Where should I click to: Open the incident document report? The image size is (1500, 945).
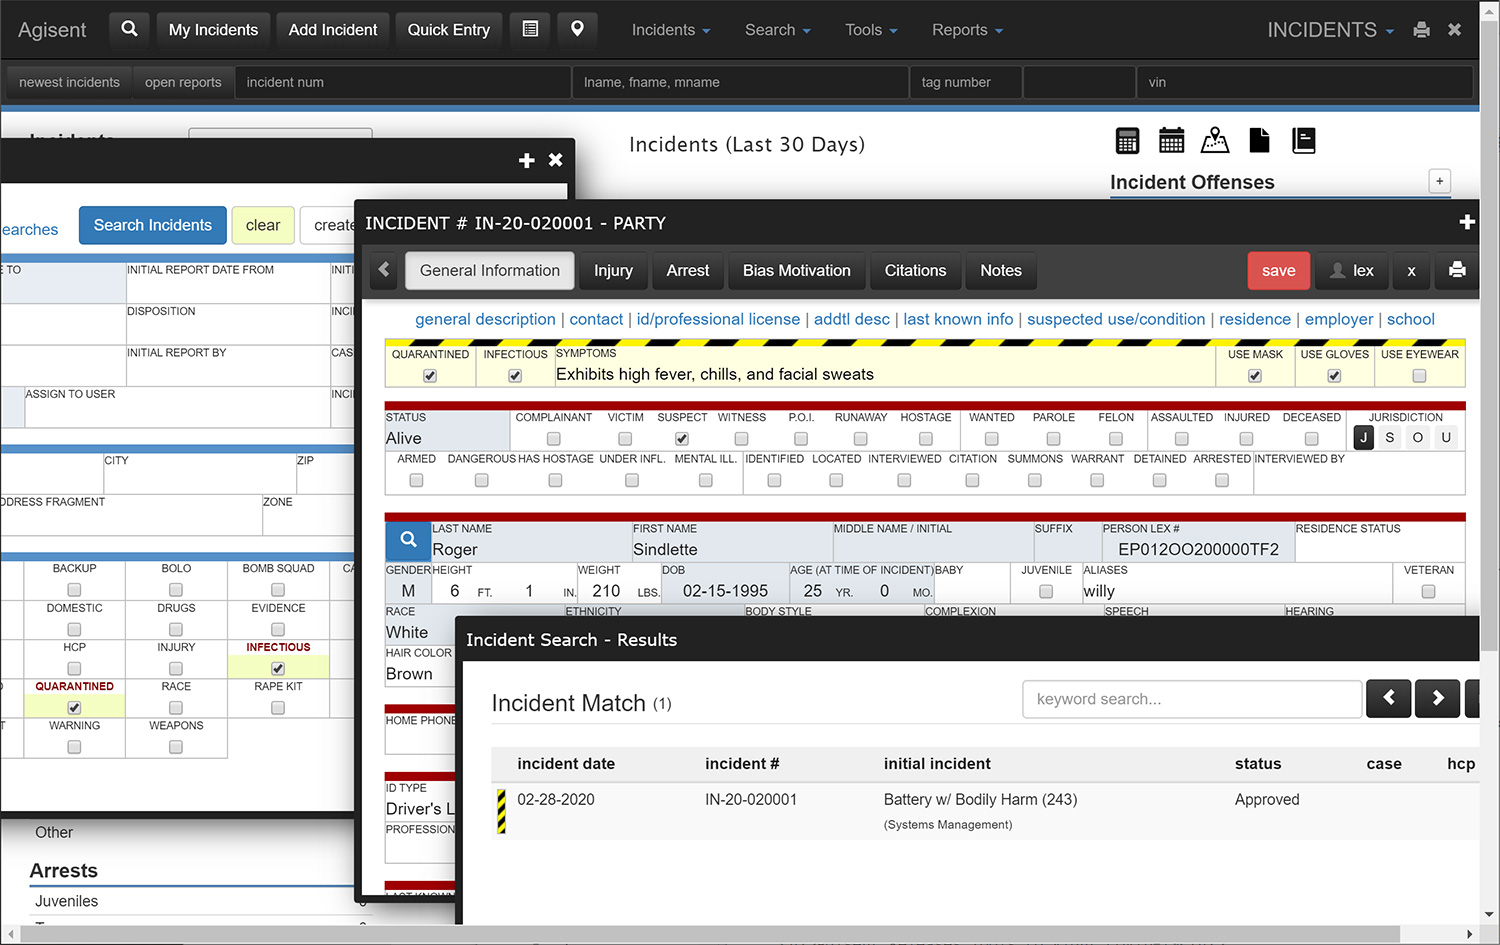1259,141
